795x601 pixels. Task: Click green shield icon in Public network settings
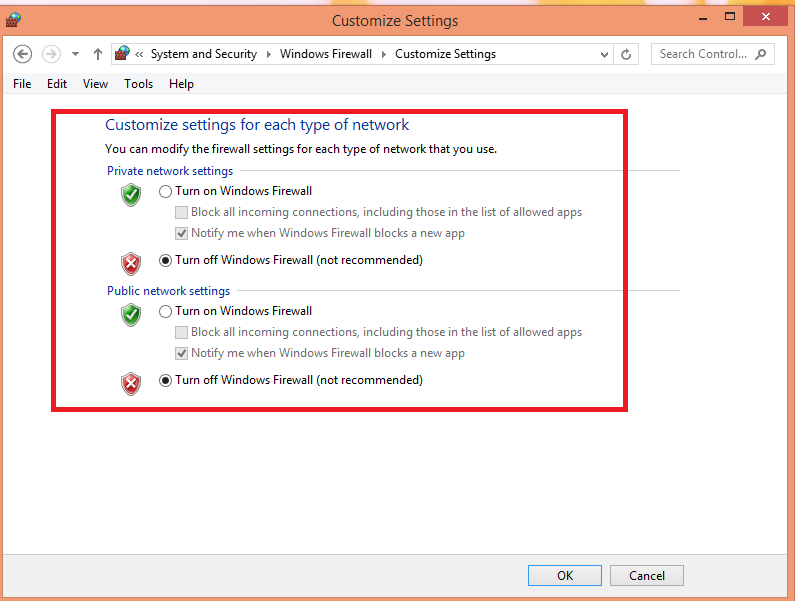[x=131, y=315]
